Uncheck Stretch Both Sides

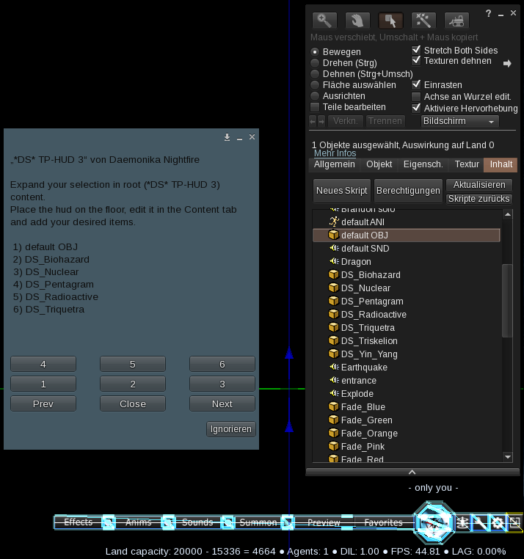(416, 50)
